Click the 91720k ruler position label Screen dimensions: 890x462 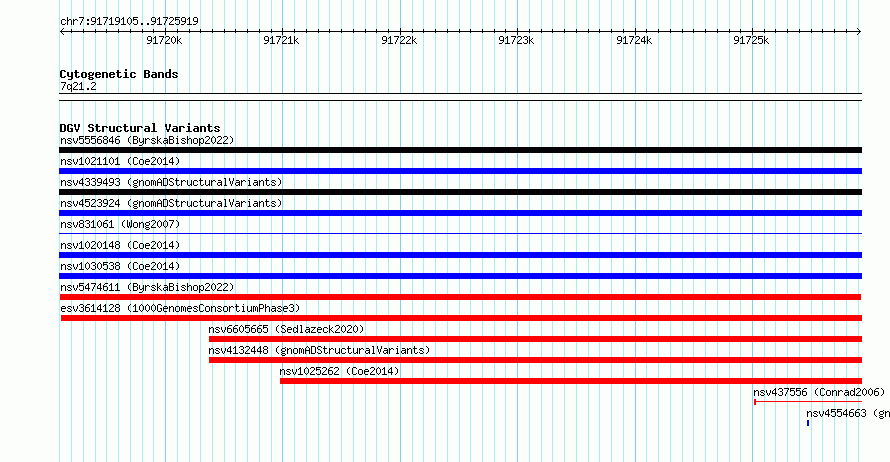click(x=164, y=40)
